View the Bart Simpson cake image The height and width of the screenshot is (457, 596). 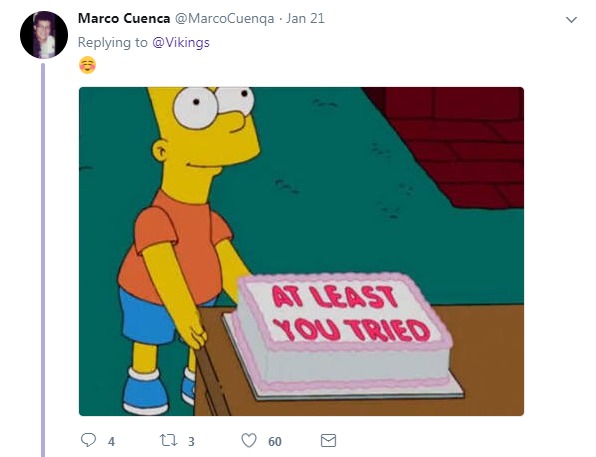301,251
